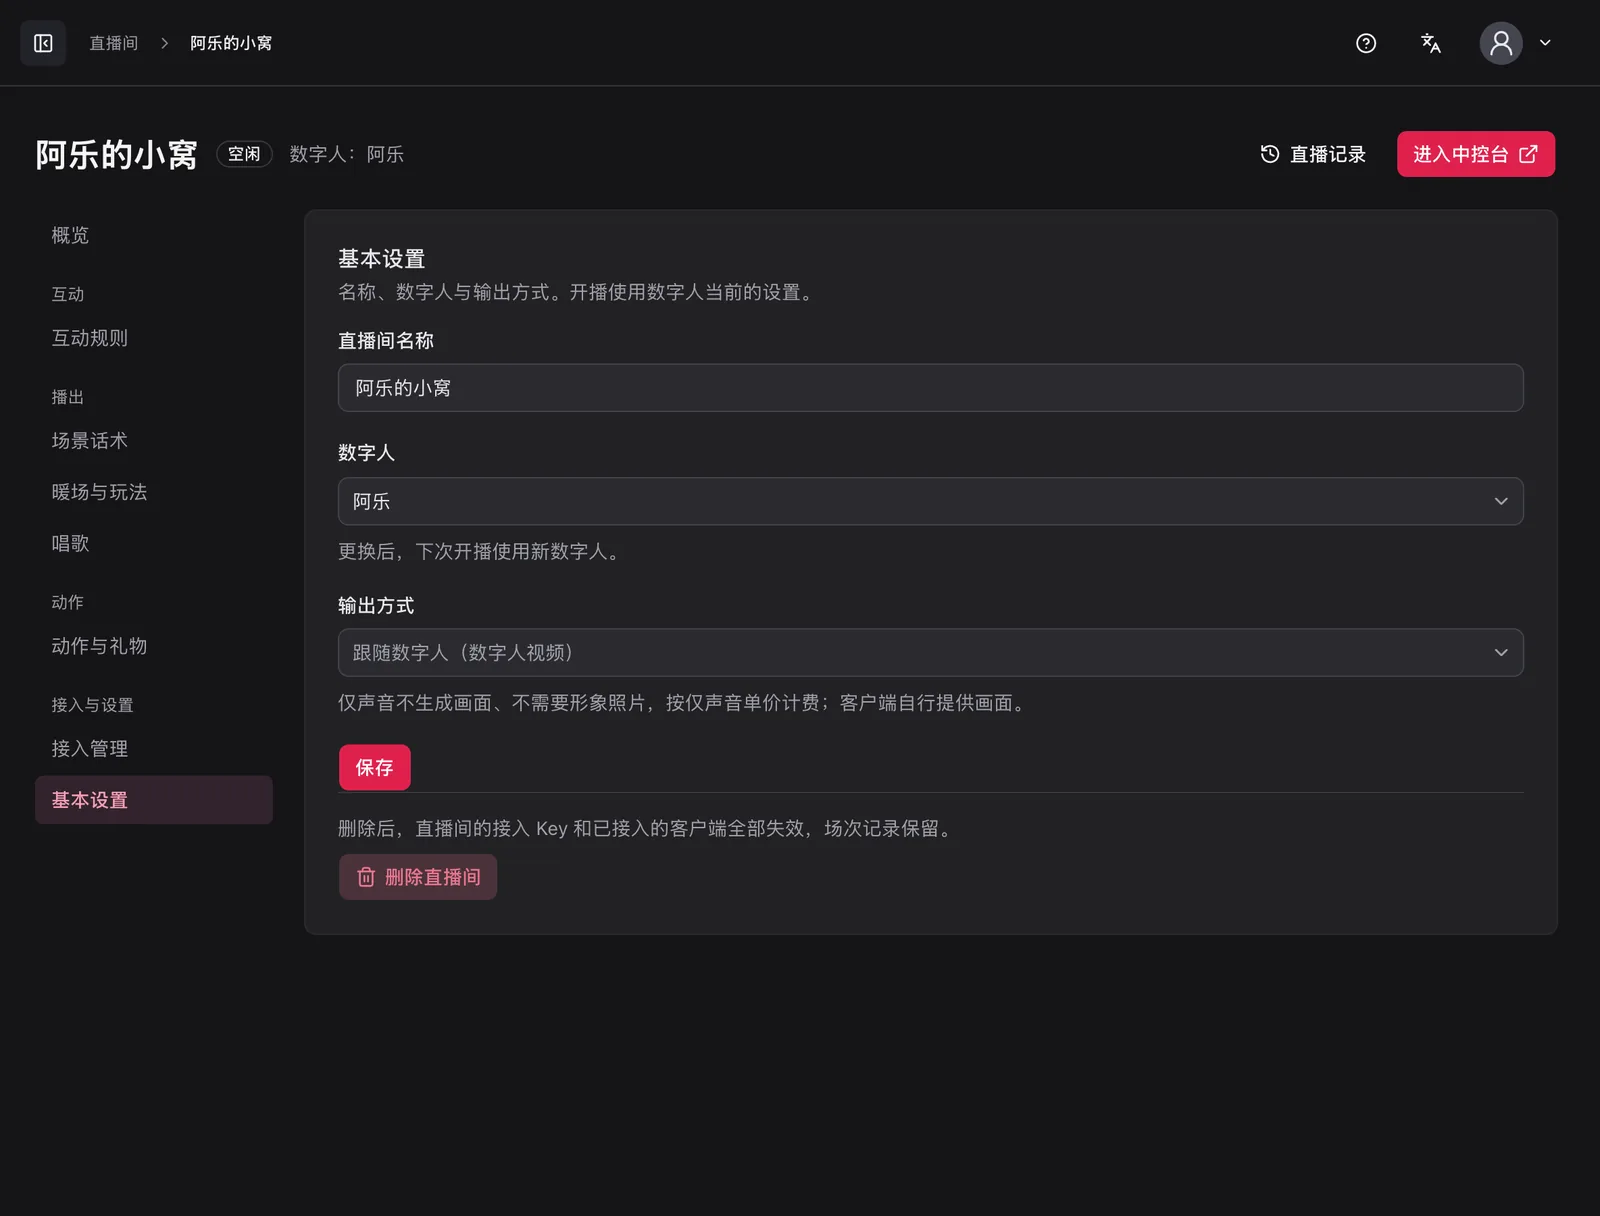This screenshot has width=1600, height=1216.
Task: Select 基本设置 in sidebar
Action: tap(154, 800)
